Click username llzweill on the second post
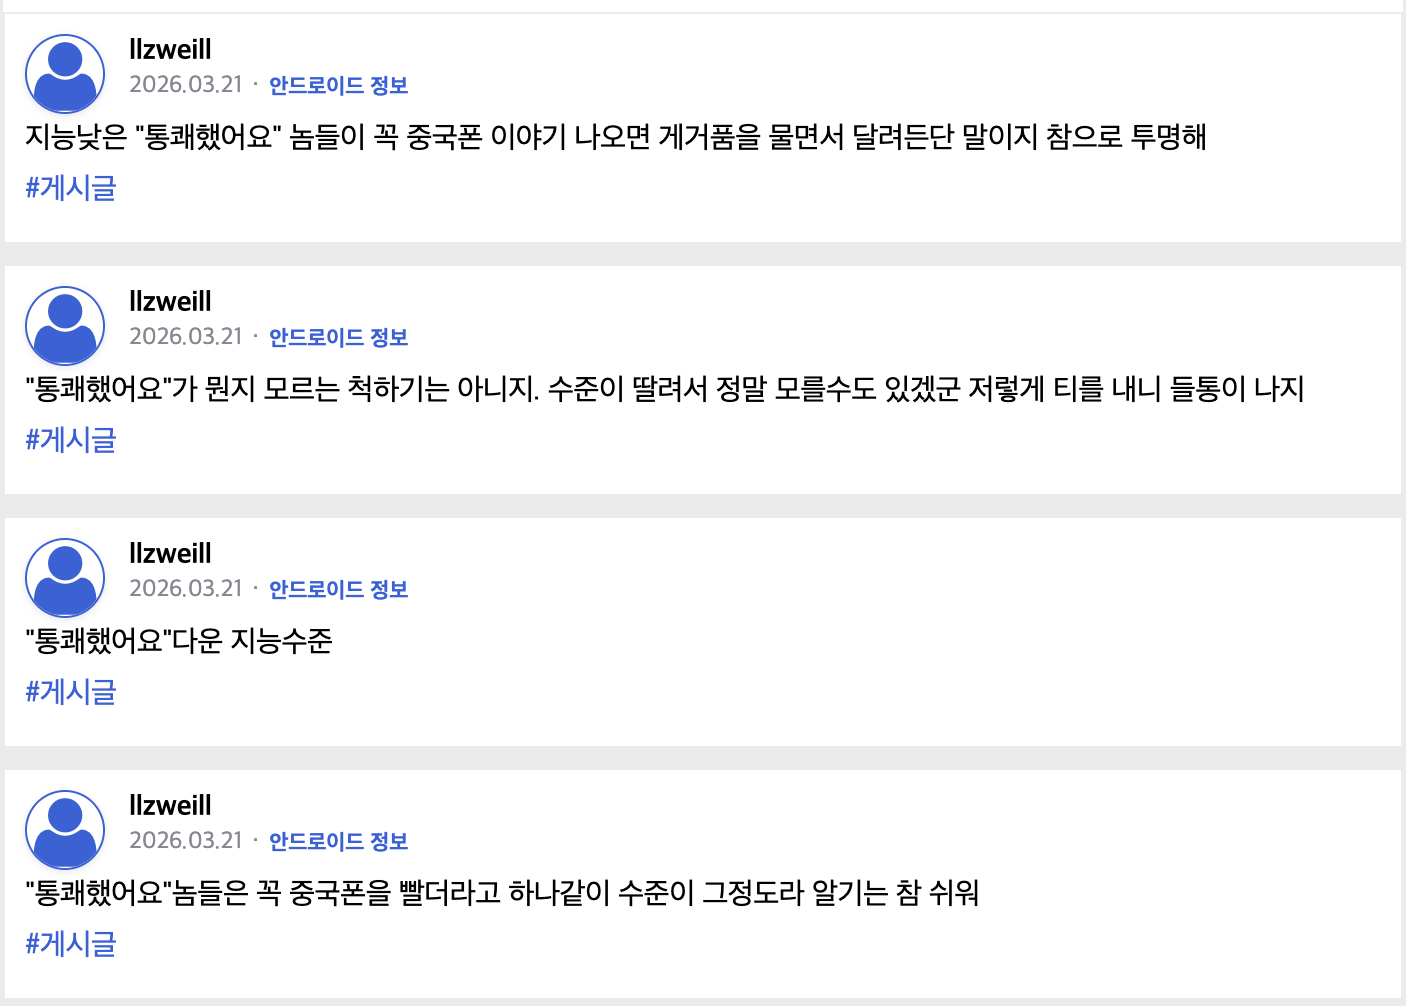 point(170,301)
